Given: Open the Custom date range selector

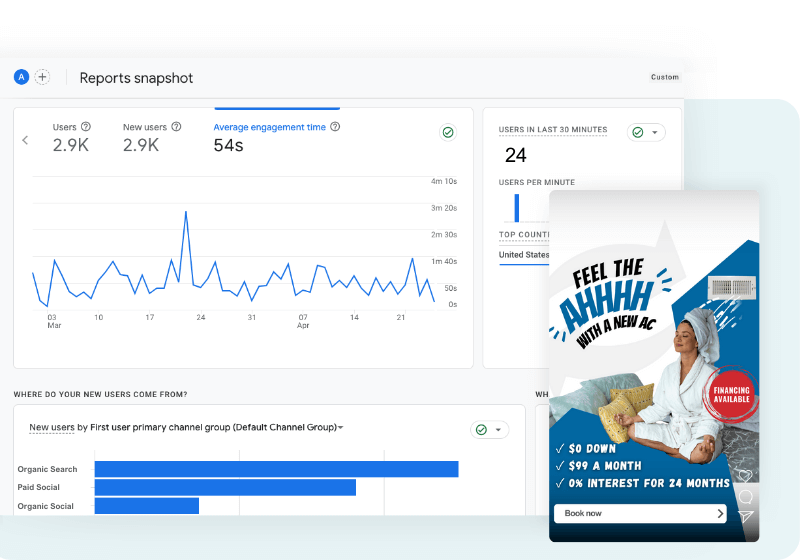Looking at the screenshot, I should (664, 77).
